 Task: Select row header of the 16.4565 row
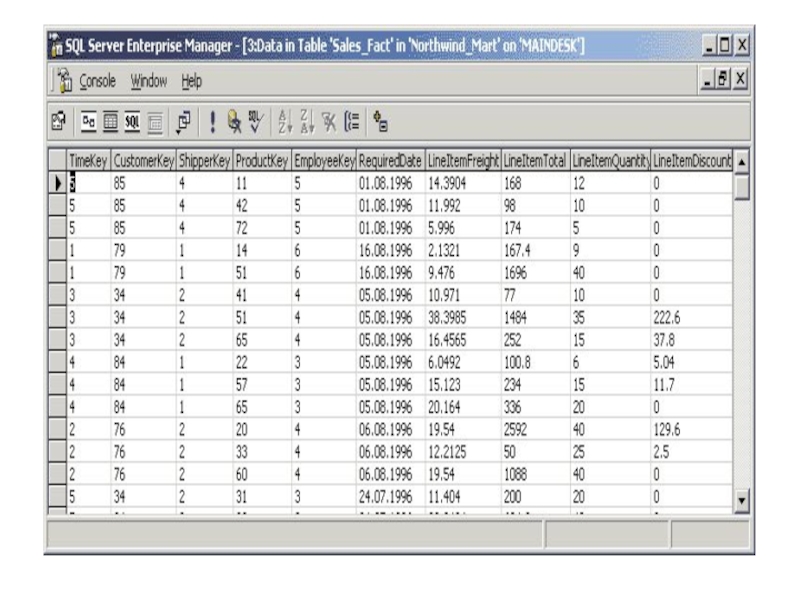[x=57, y=340]
